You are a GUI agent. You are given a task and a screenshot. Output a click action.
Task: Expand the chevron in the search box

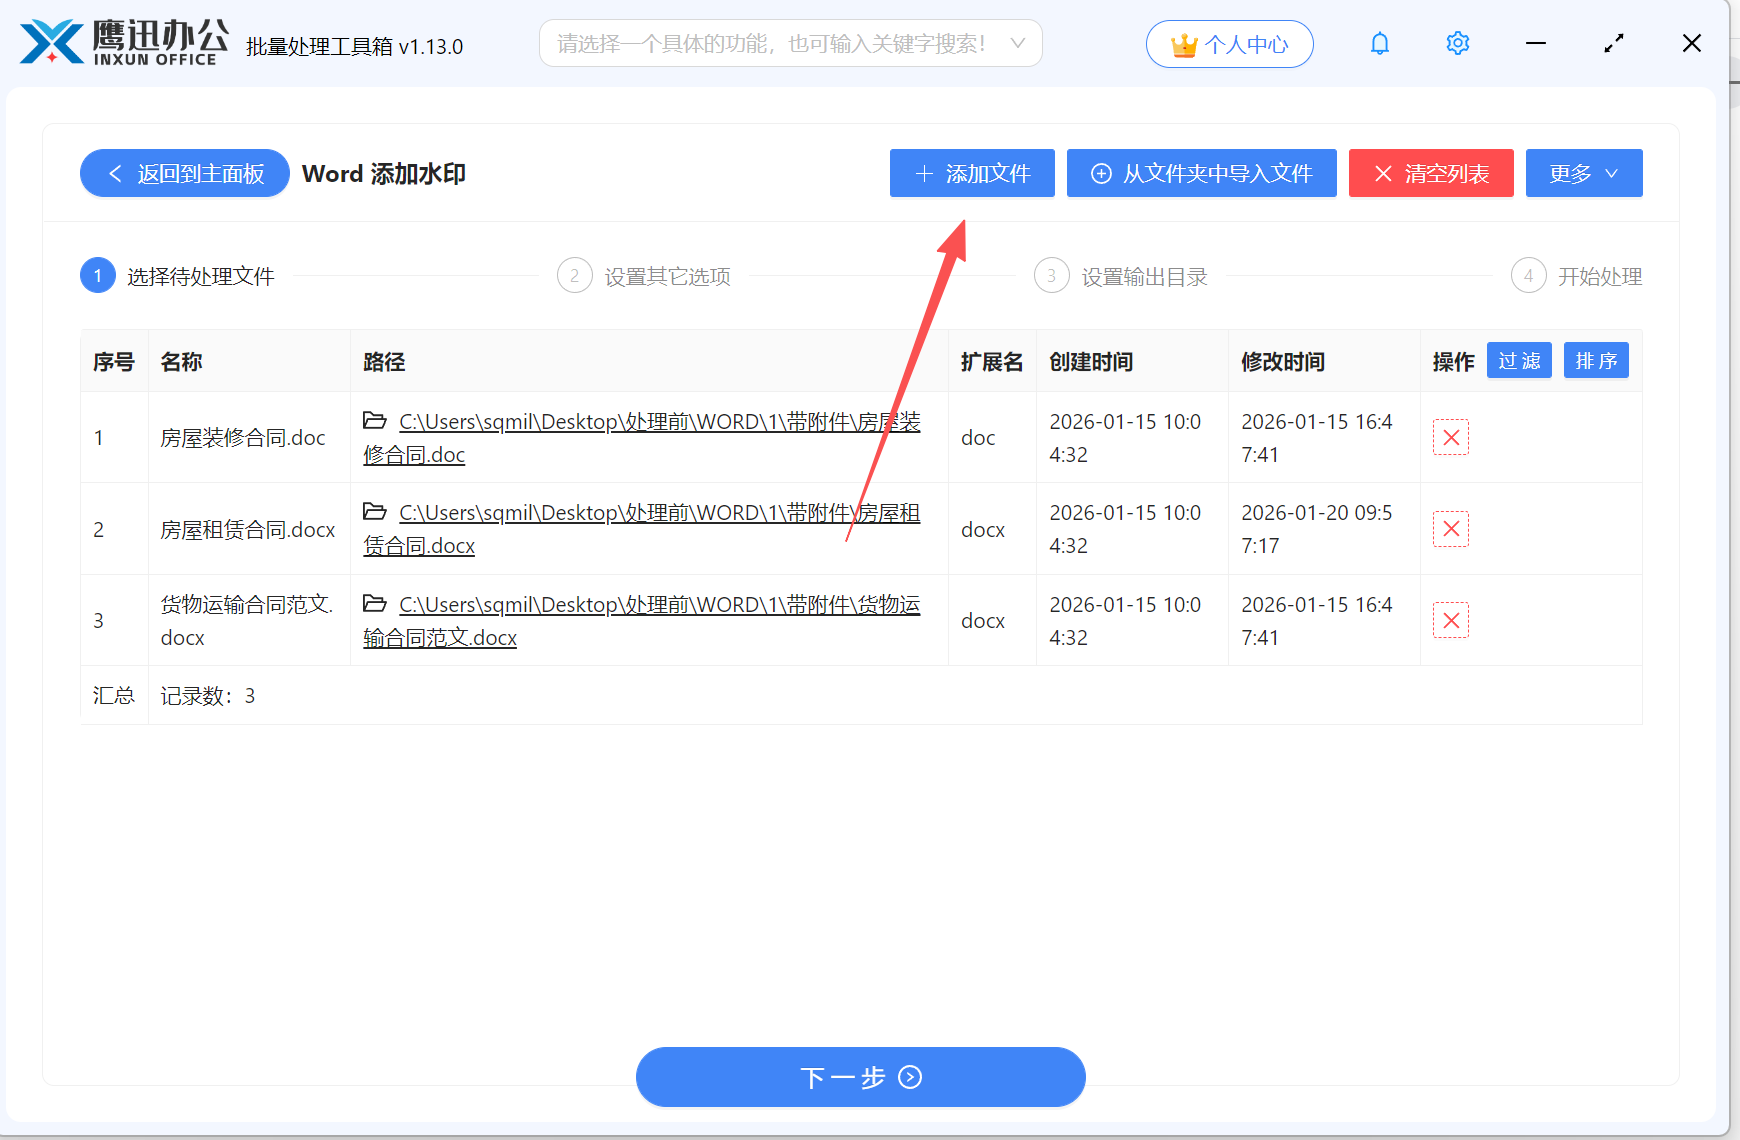(x=1018, y=43)
